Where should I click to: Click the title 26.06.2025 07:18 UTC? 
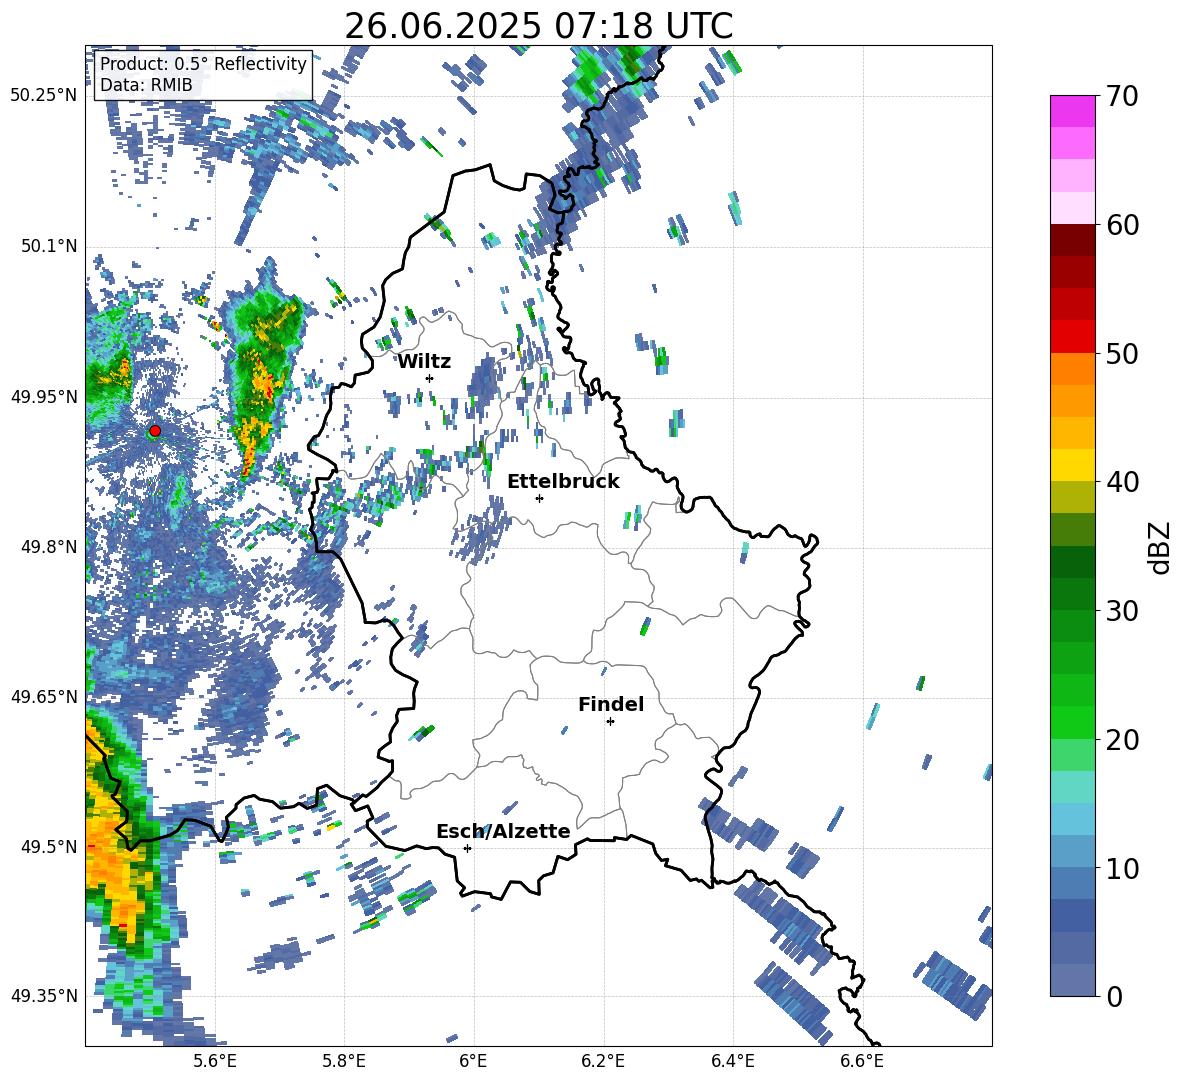tap(538, 26)
